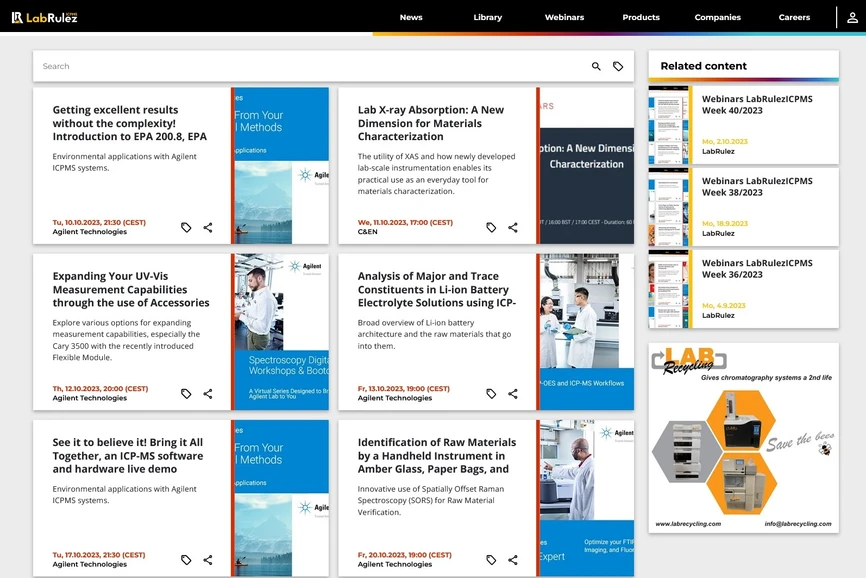Viewport: 866px width, 578px height.
Task: Click tag icon on UV-Vis Measurement card
Action: coord(186,394)
